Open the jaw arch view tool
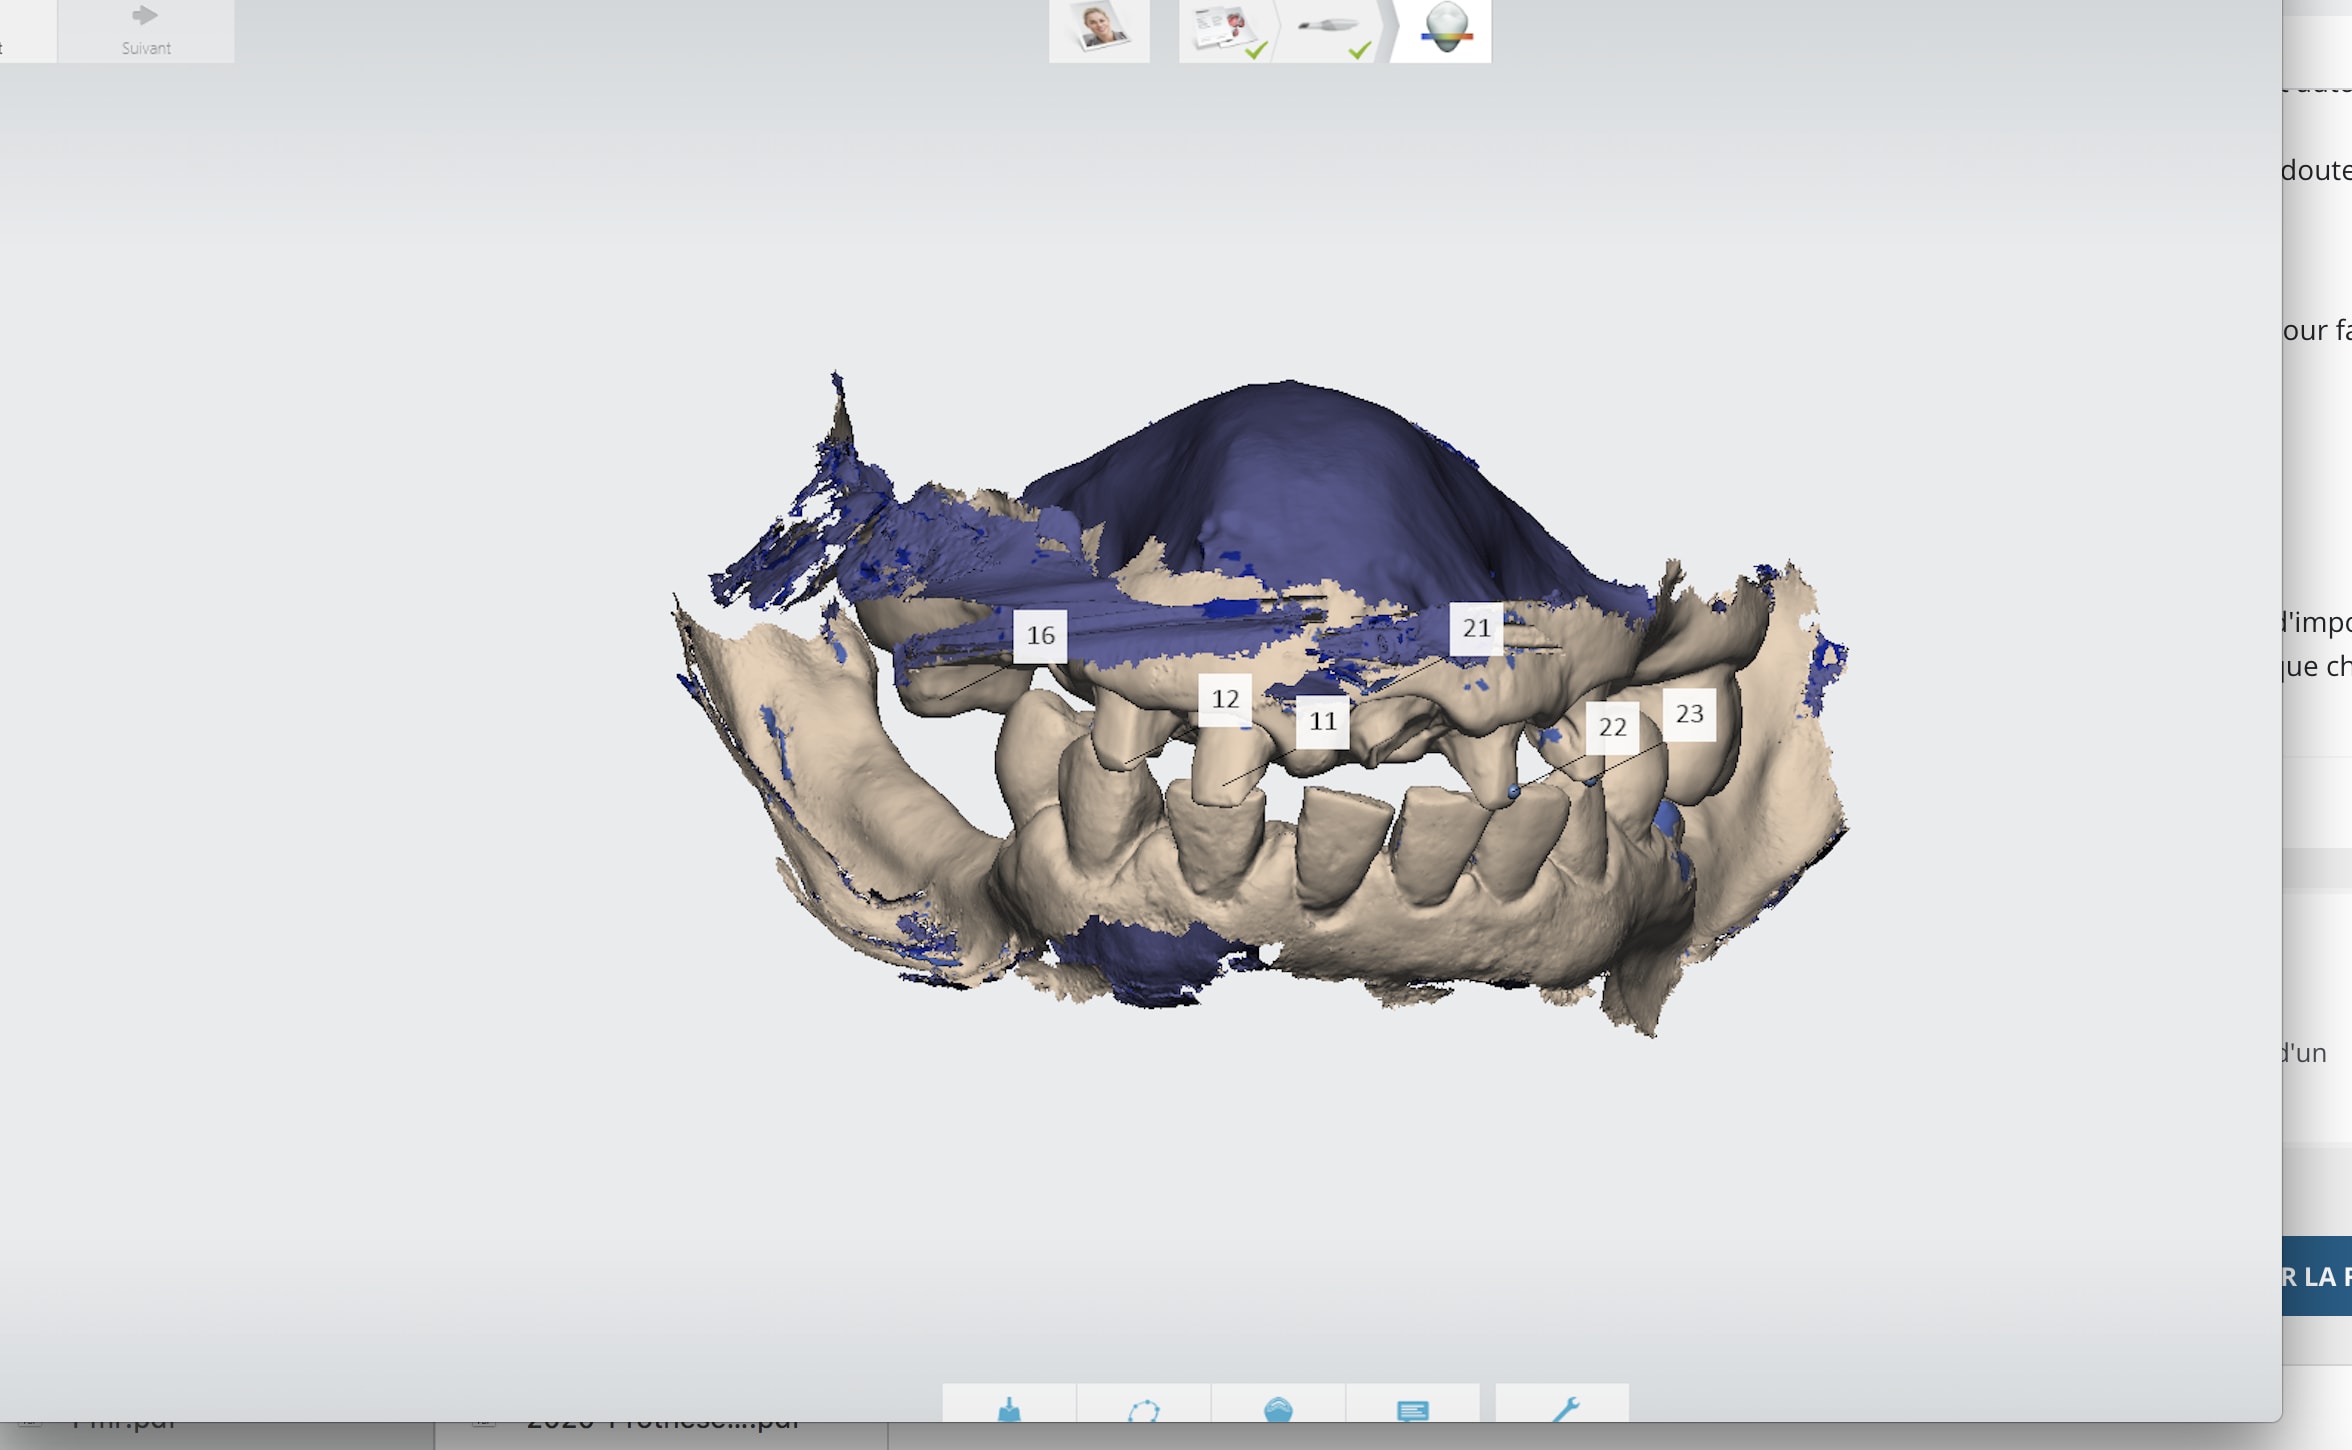The width and height of the screenshot is (2352, 1450). 1278,1408
